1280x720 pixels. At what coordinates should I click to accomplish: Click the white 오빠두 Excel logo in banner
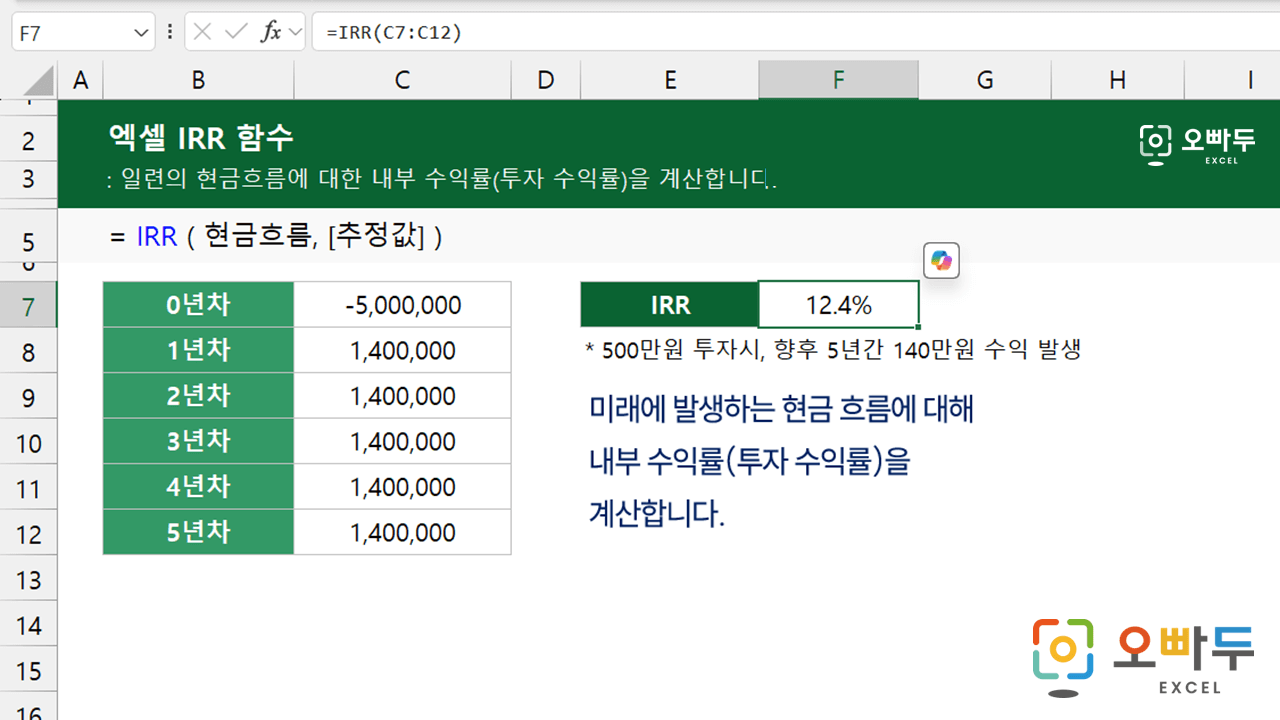(x=1196, y=145)
